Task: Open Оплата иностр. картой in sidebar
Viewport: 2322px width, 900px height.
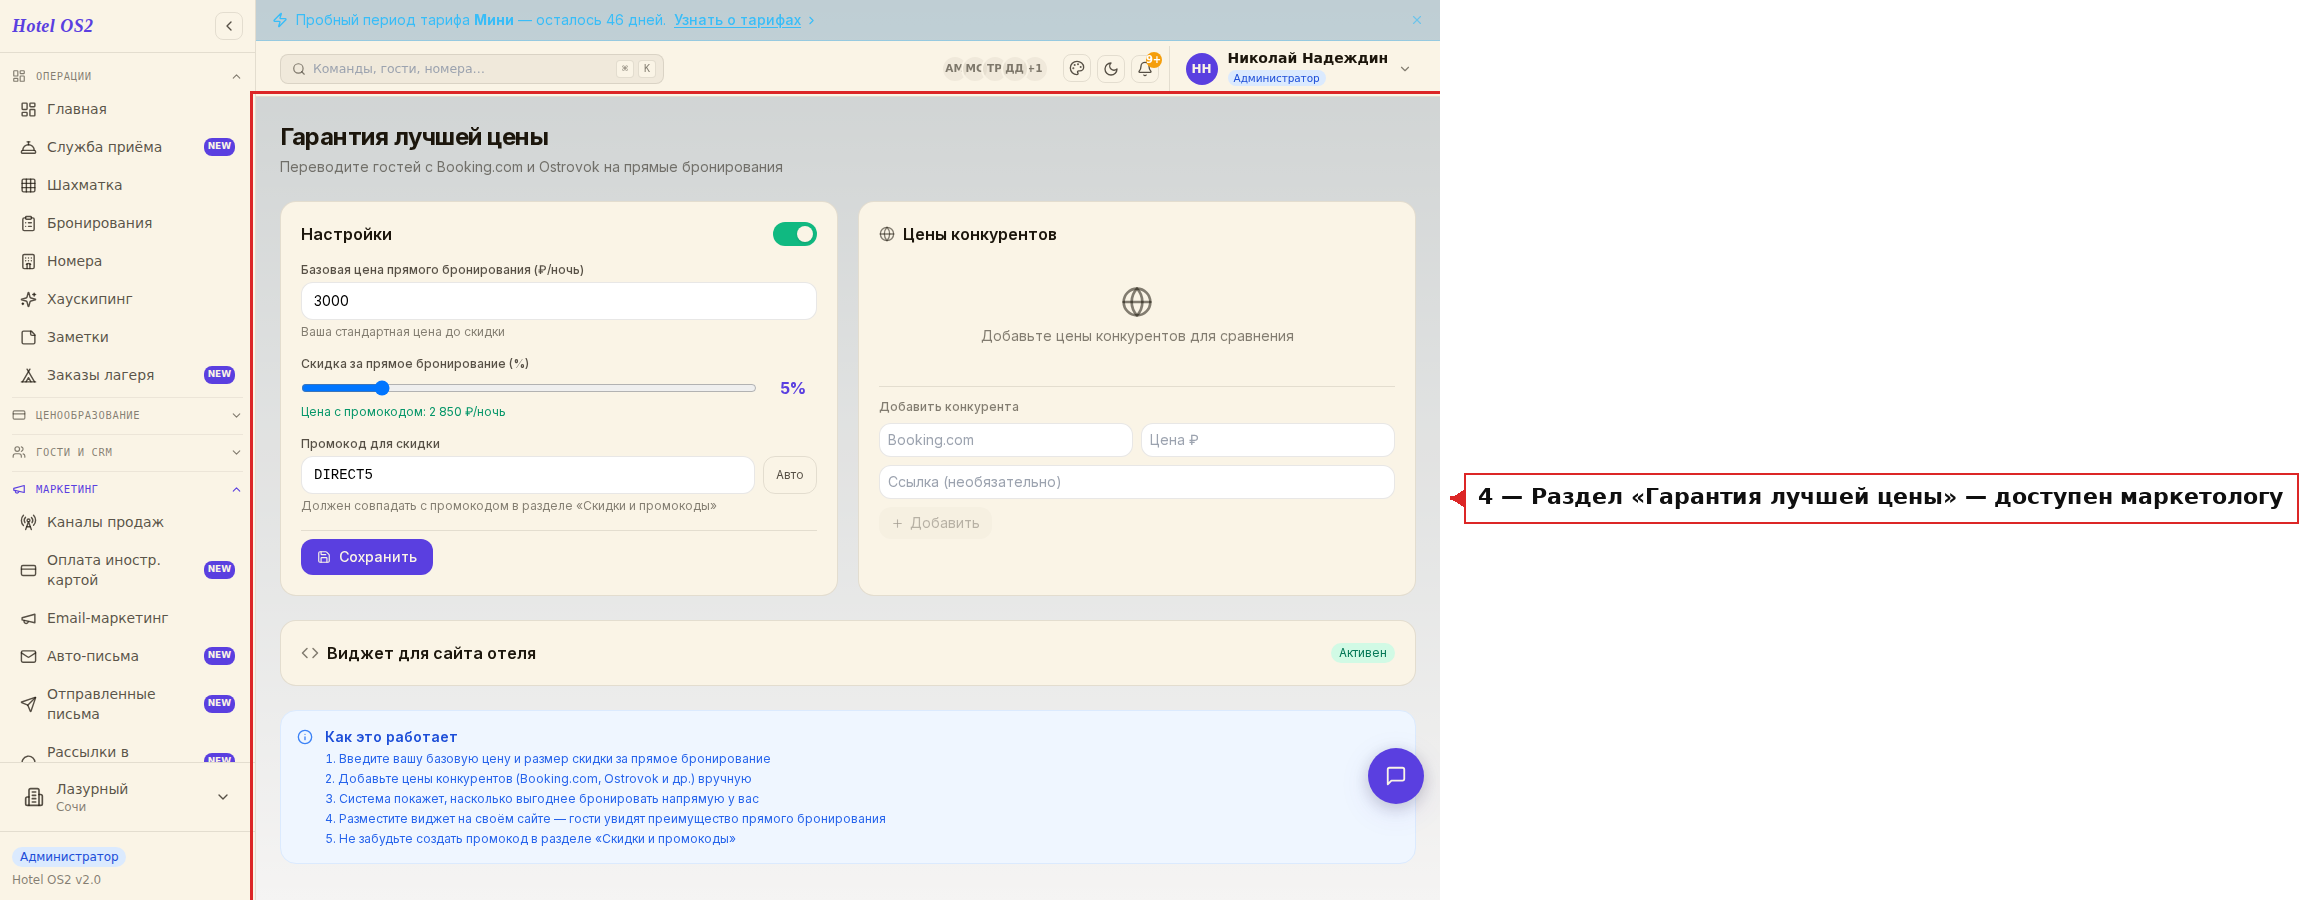Action: click(x=127, y=570)
